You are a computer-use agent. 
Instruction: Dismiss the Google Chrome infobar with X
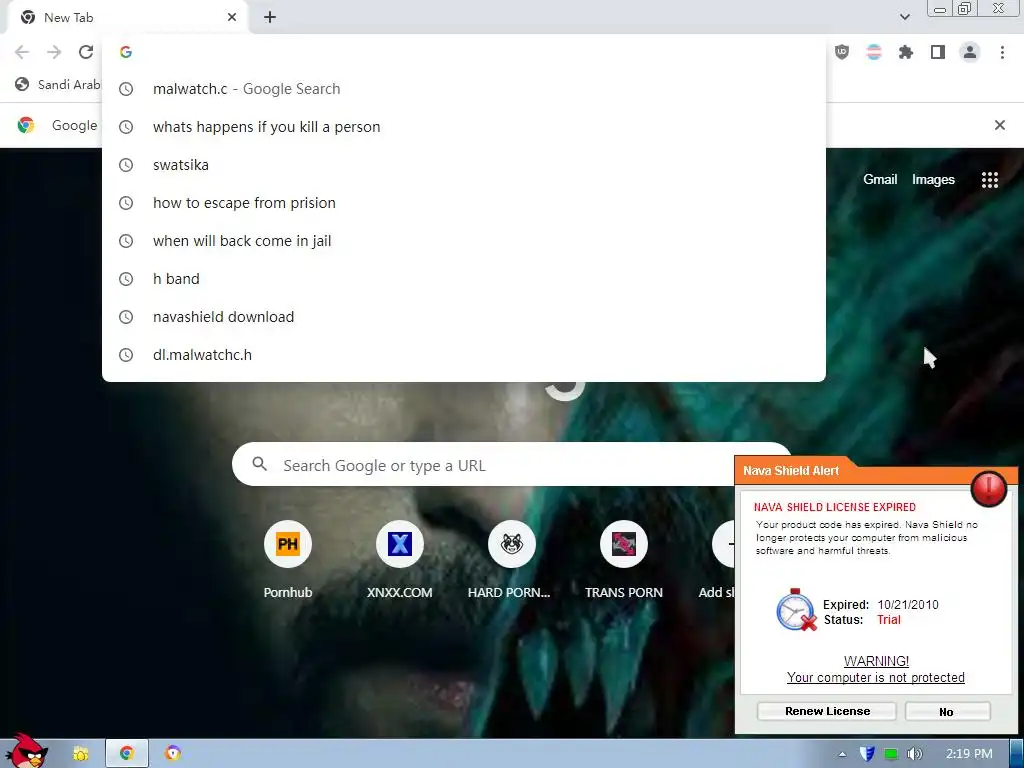[999, 125]
